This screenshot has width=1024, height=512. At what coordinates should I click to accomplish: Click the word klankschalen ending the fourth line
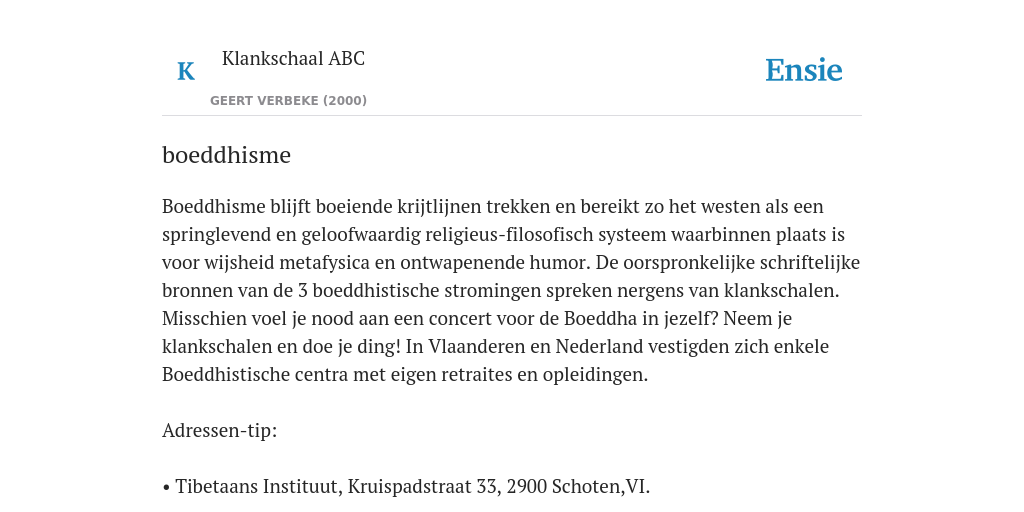coord(781,291)
